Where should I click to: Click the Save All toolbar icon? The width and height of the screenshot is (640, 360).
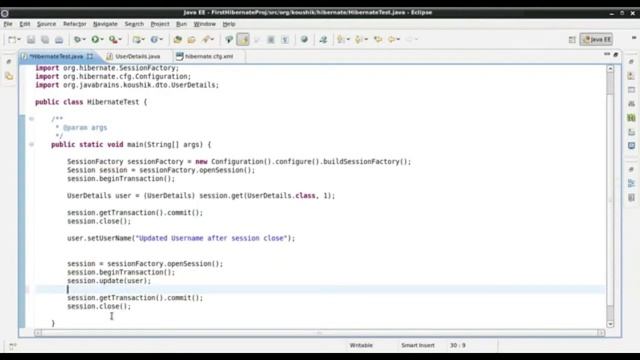pyautogui.click(x=45, y=40)
